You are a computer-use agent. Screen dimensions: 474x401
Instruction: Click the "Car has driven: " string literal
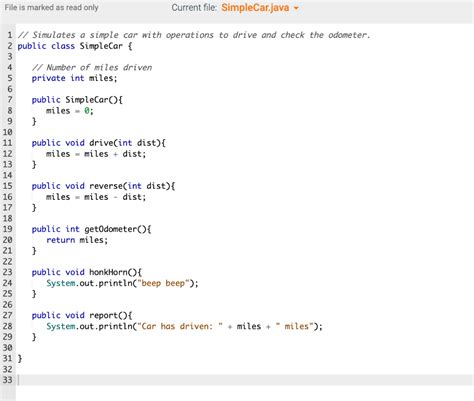coord(180,326)
